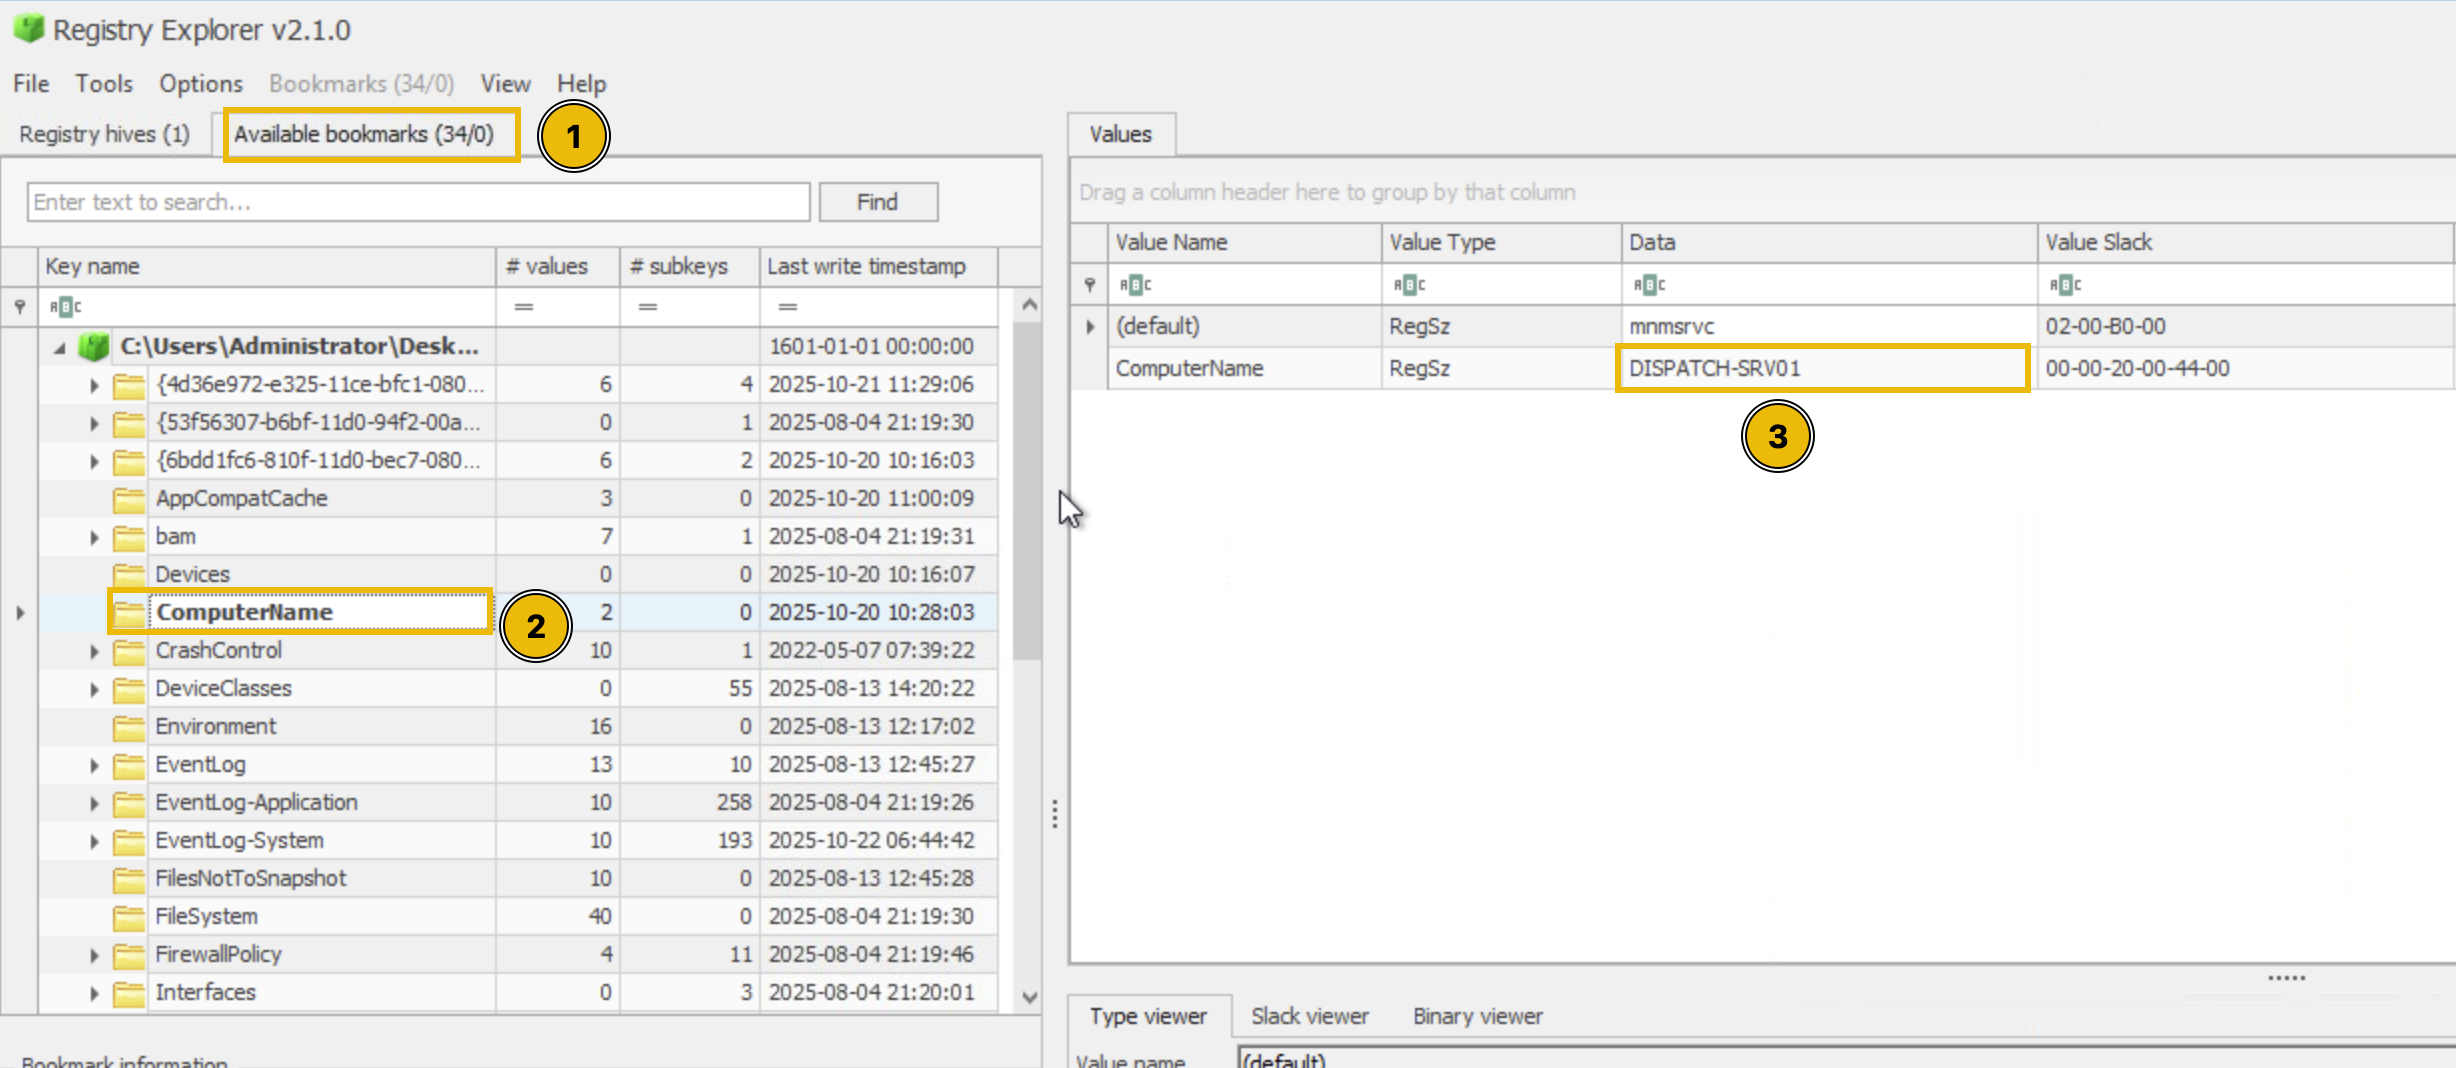Expand the FirewallPolicy key
This screenshot has width=2456, height=1068.
pos(93,954)
